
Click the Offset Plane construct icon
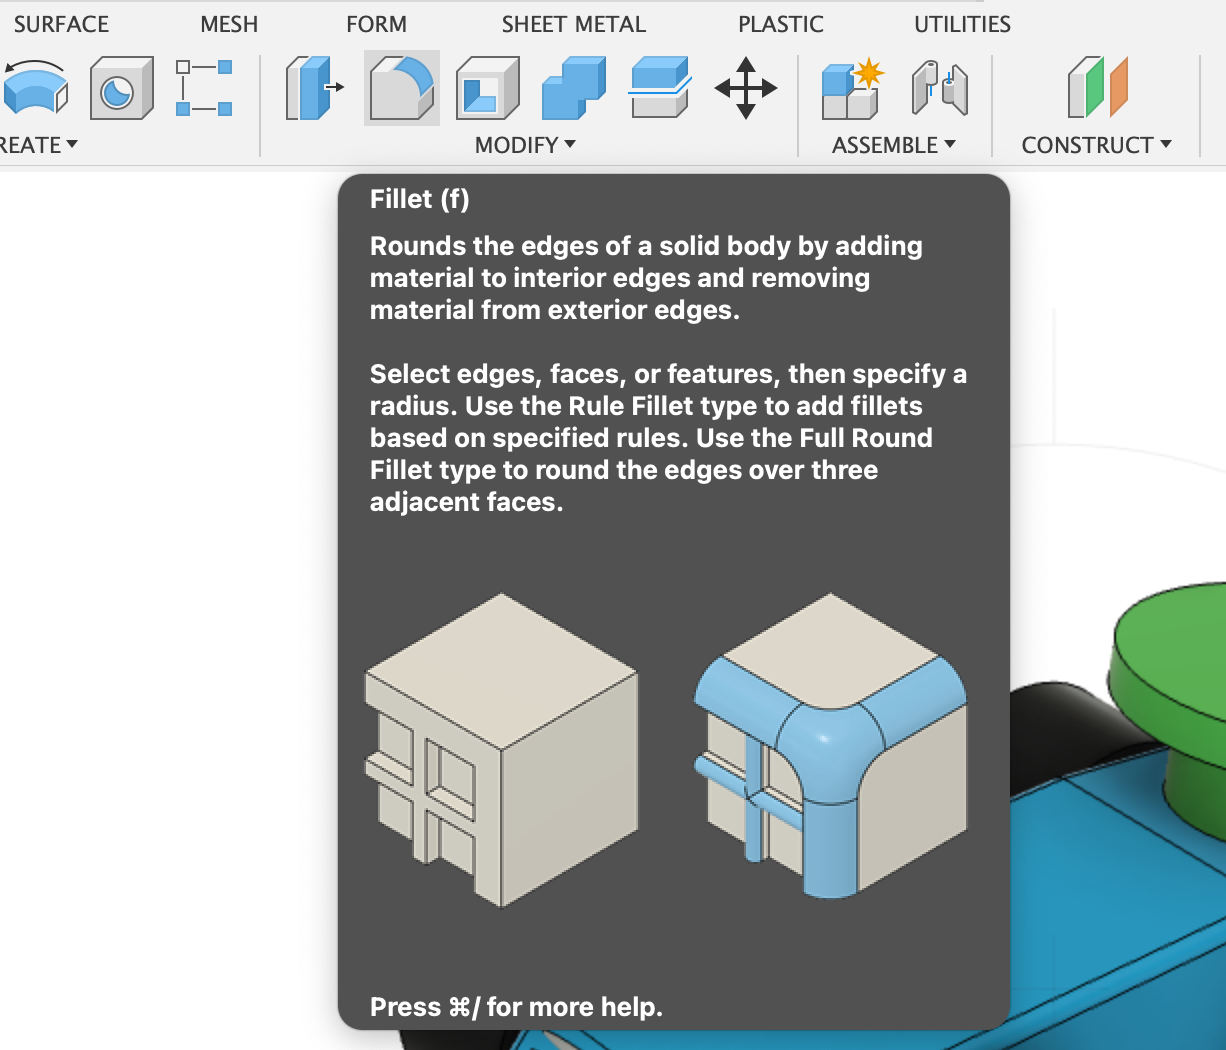point(1095,88)
